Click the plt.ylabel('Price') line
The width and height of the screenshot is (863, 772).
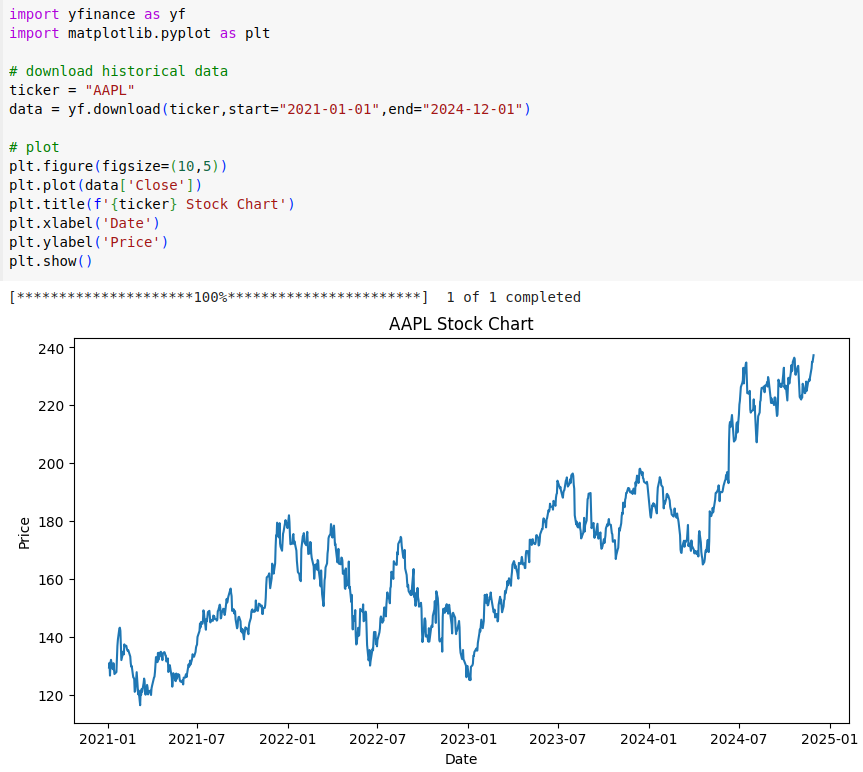coord(89,242)
